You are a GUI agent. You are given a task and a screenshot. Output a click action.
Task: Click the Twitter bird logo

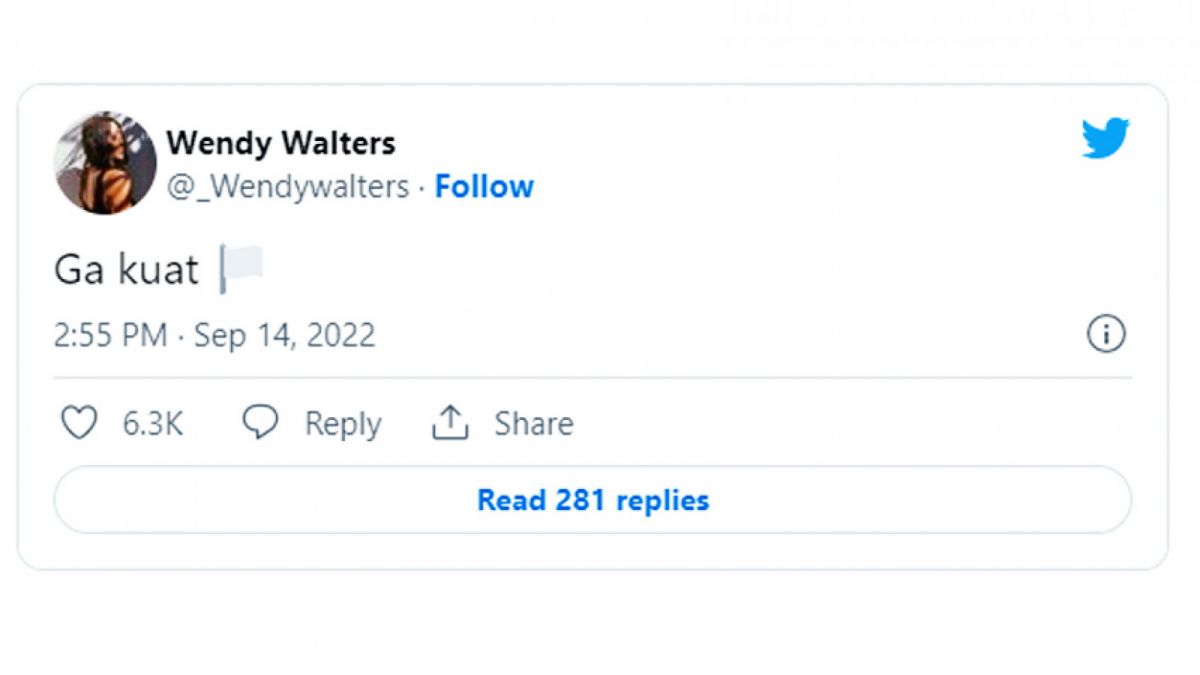pyautogui.click(x=1105, y=138)
